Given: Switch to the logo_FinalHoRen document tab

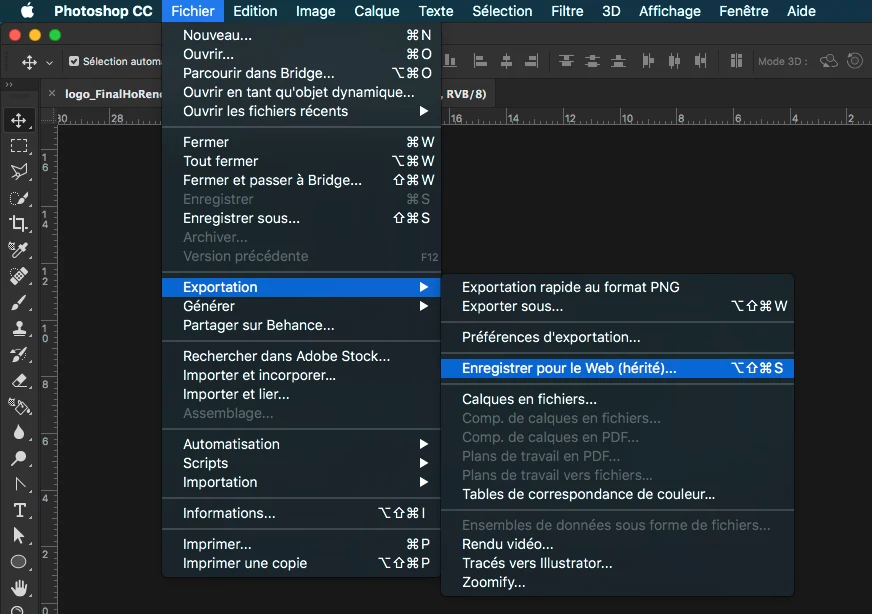Looking at the screenshot, I should point(113,93).
